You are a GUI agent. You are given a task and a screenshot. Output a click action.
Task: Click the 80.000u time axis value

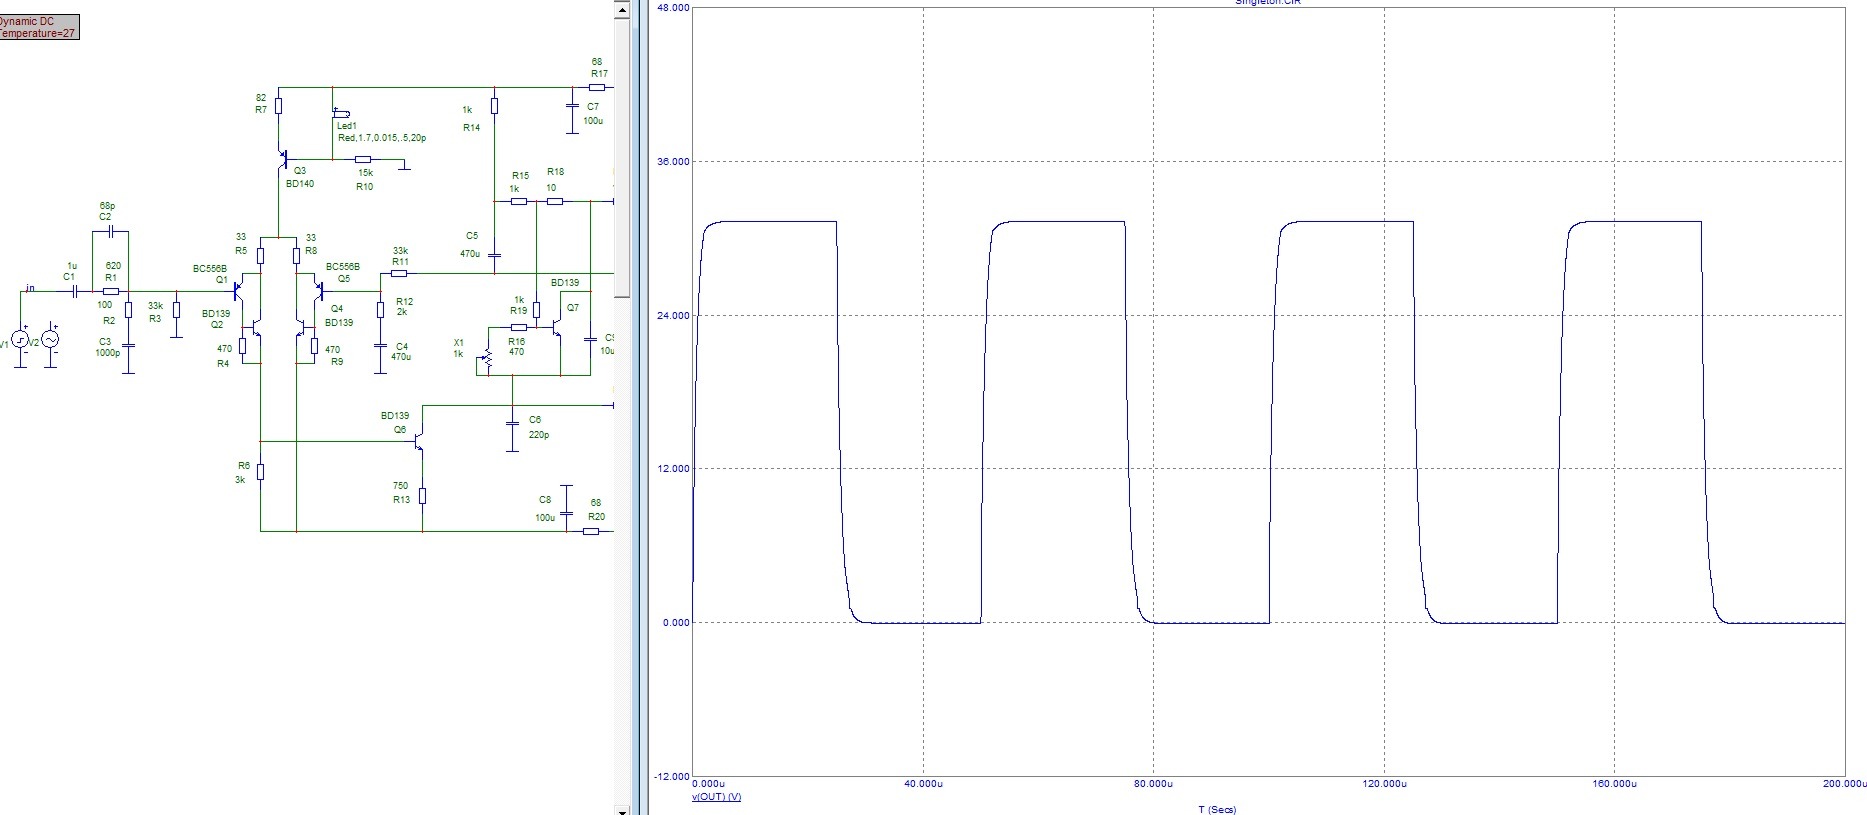1154,785
